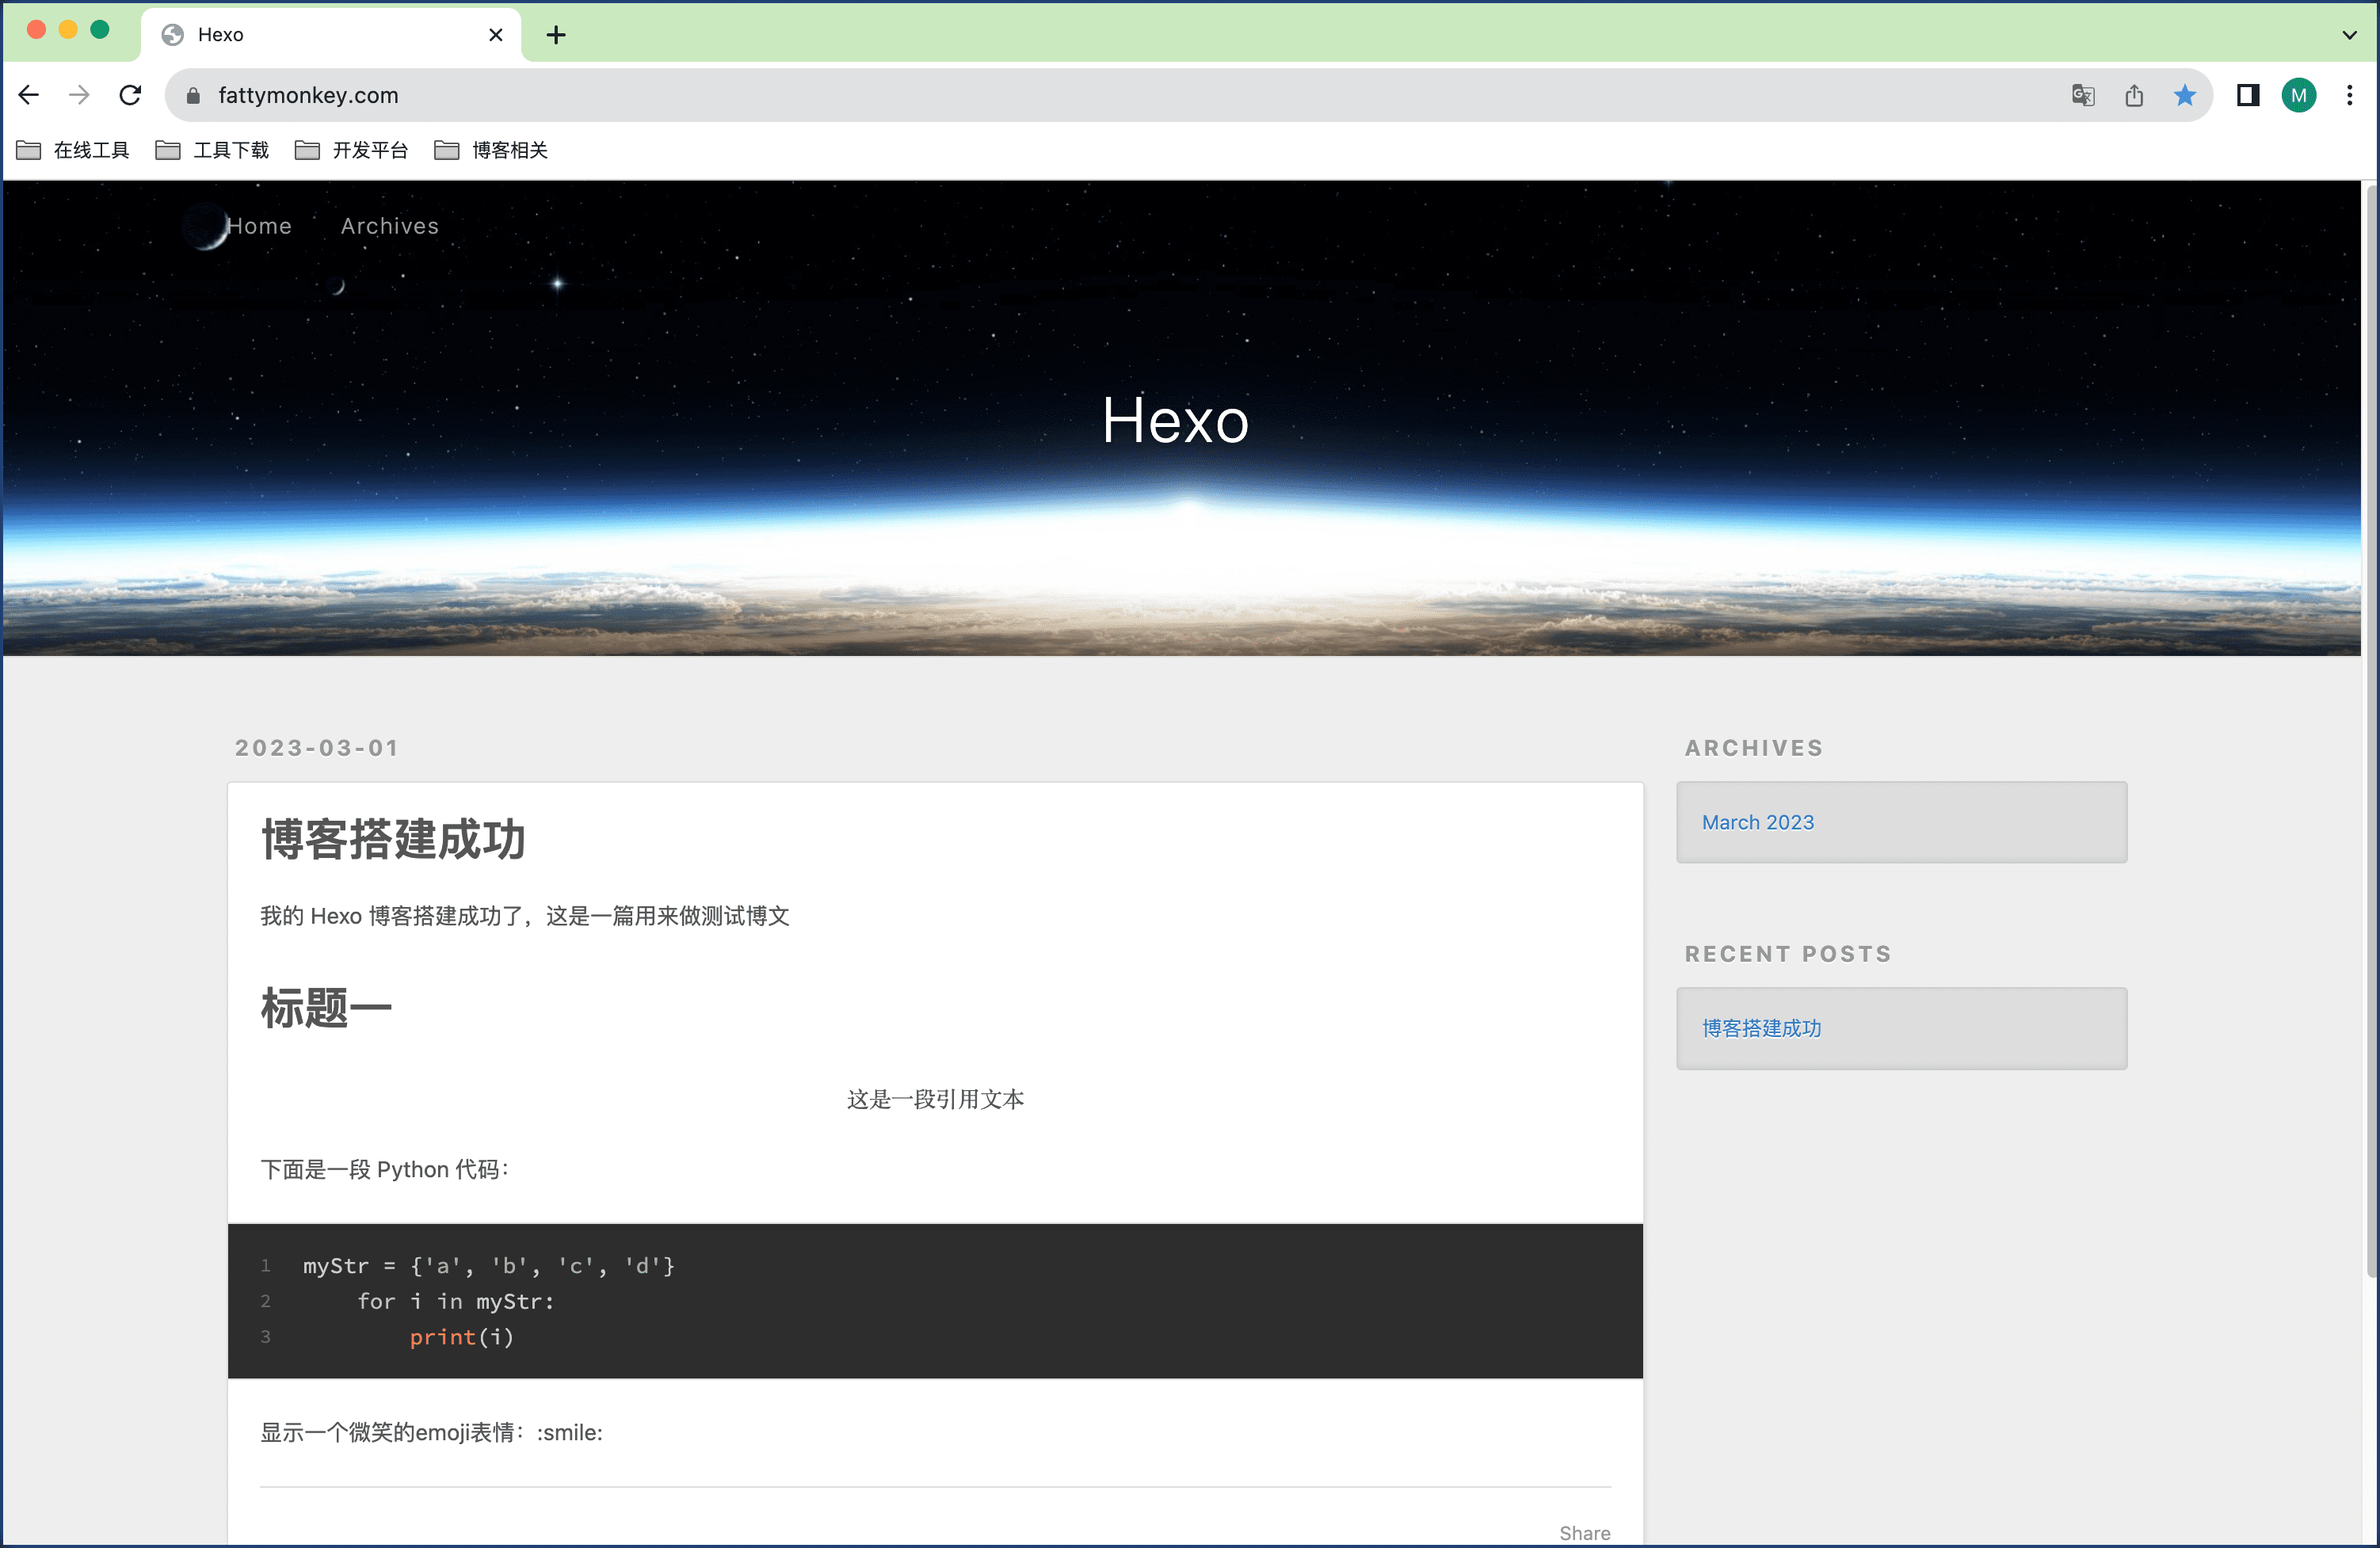Open the 博客搭建成功 post title
The image size is (2380, 1548).
393,839
